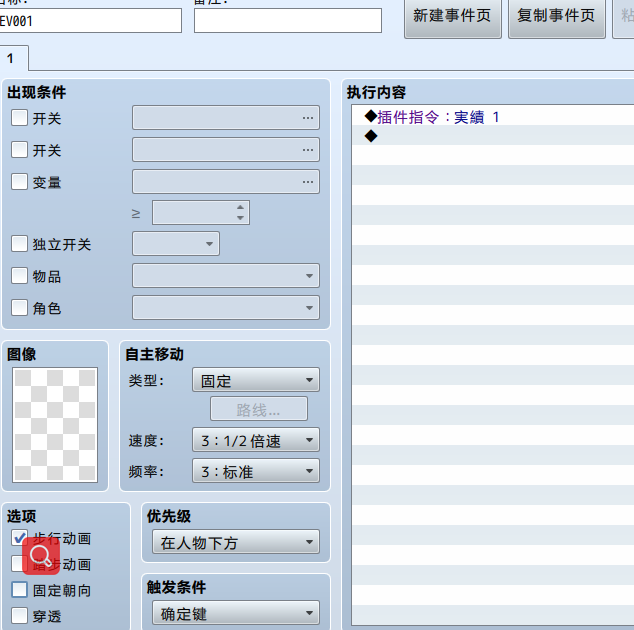634x630 pixels.
Task: Check the 独立开关 condition checkbox
Action: [x=19, y=244]
